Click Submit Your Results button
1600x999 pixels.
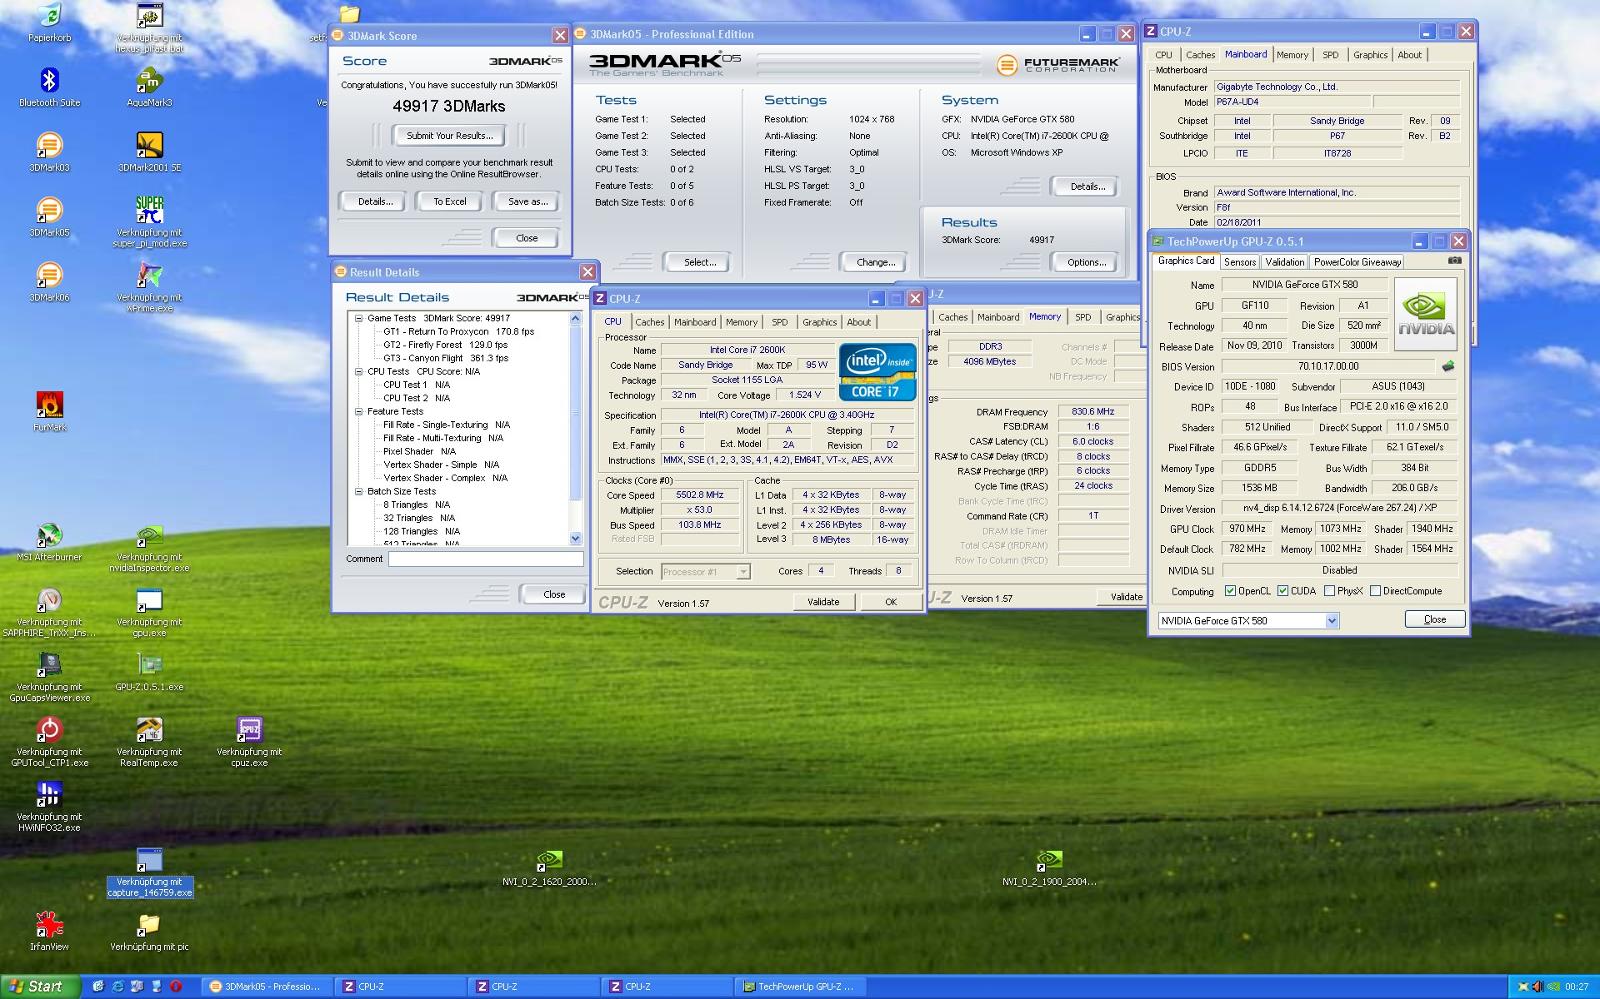tap(449, 135)
